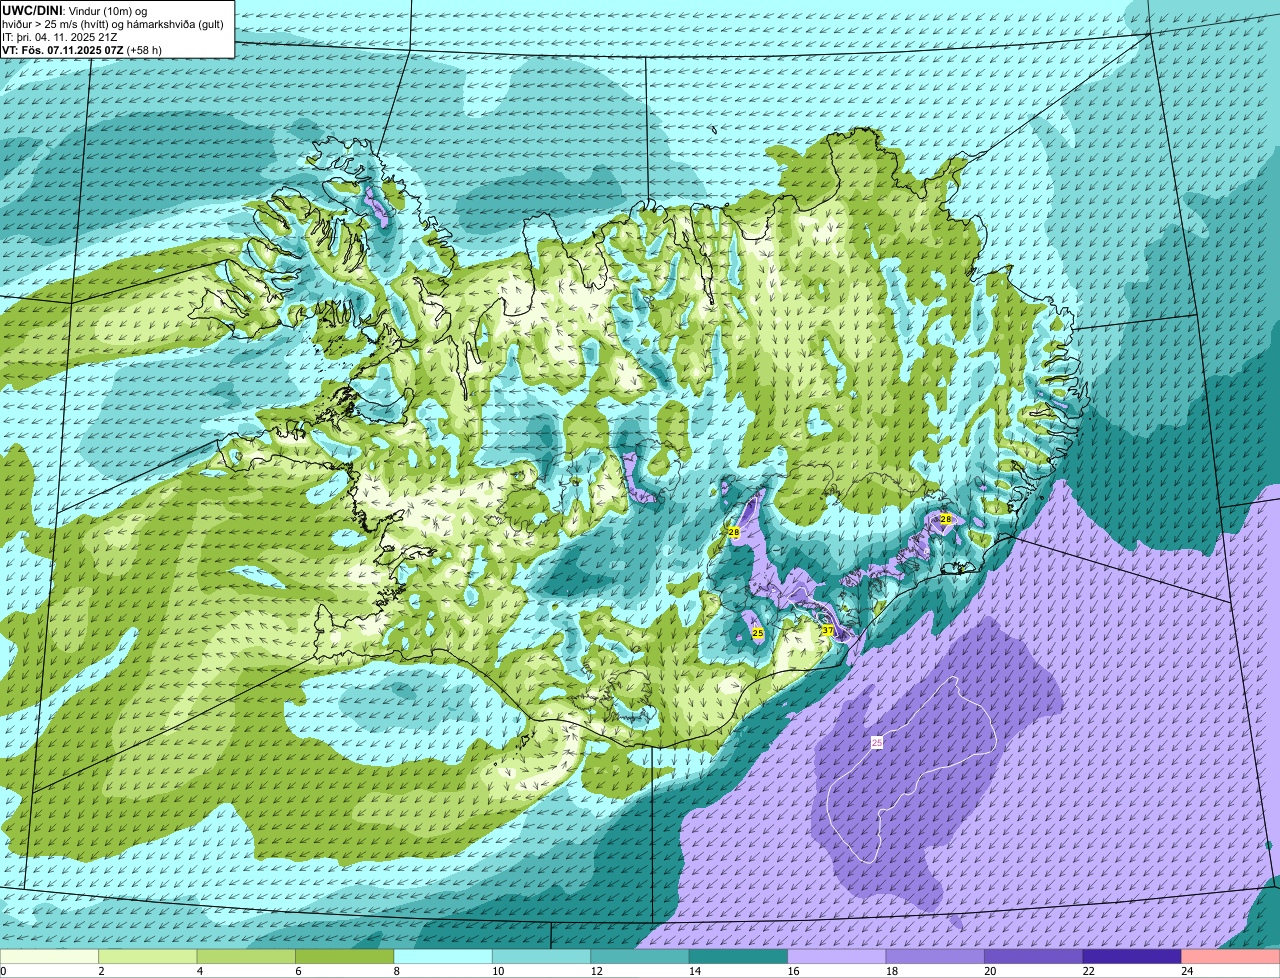Image resolution: width=1280 pixels, height=978 pixels.
Task: Click the 12–14 m/s teal legend swatch
Action: (640, 956)
